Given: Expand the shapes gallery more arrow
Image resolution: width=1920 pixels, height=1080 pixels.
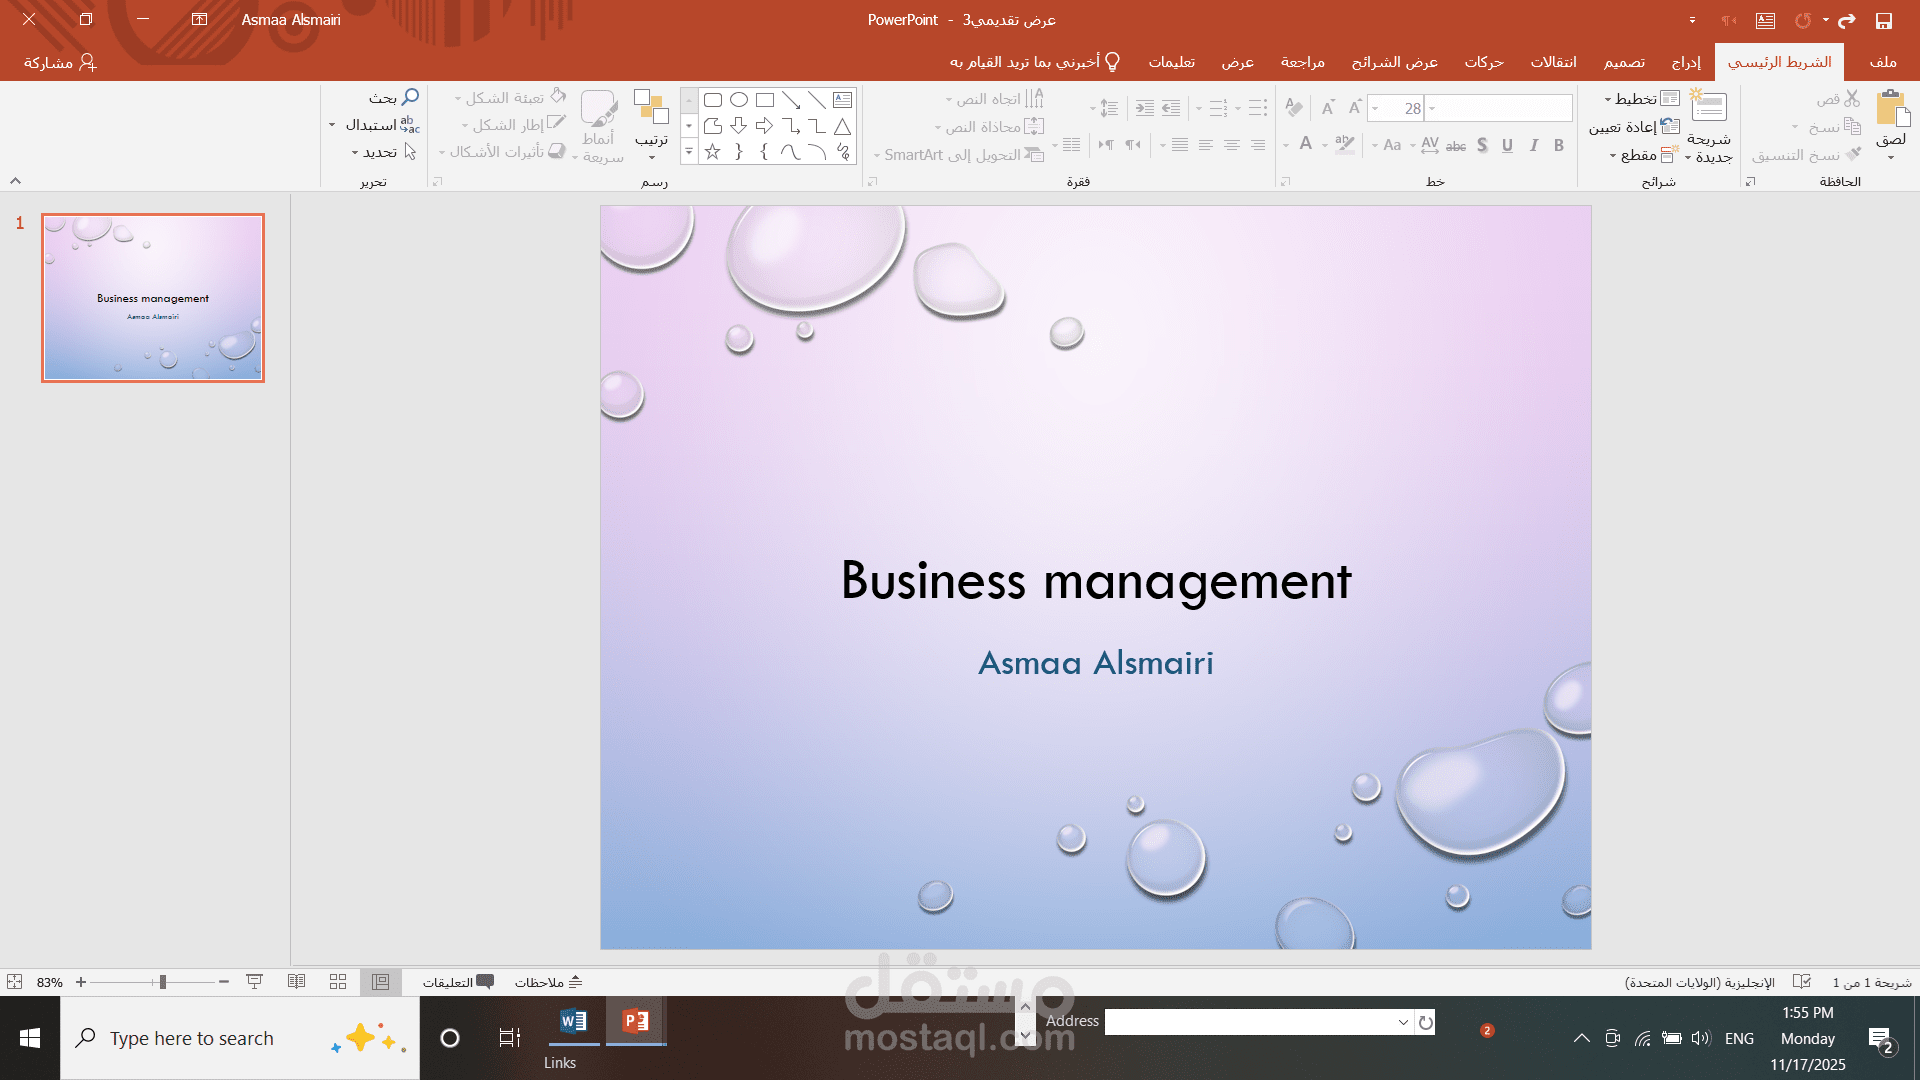Looking at the screenshot, I should coord(688,152).
